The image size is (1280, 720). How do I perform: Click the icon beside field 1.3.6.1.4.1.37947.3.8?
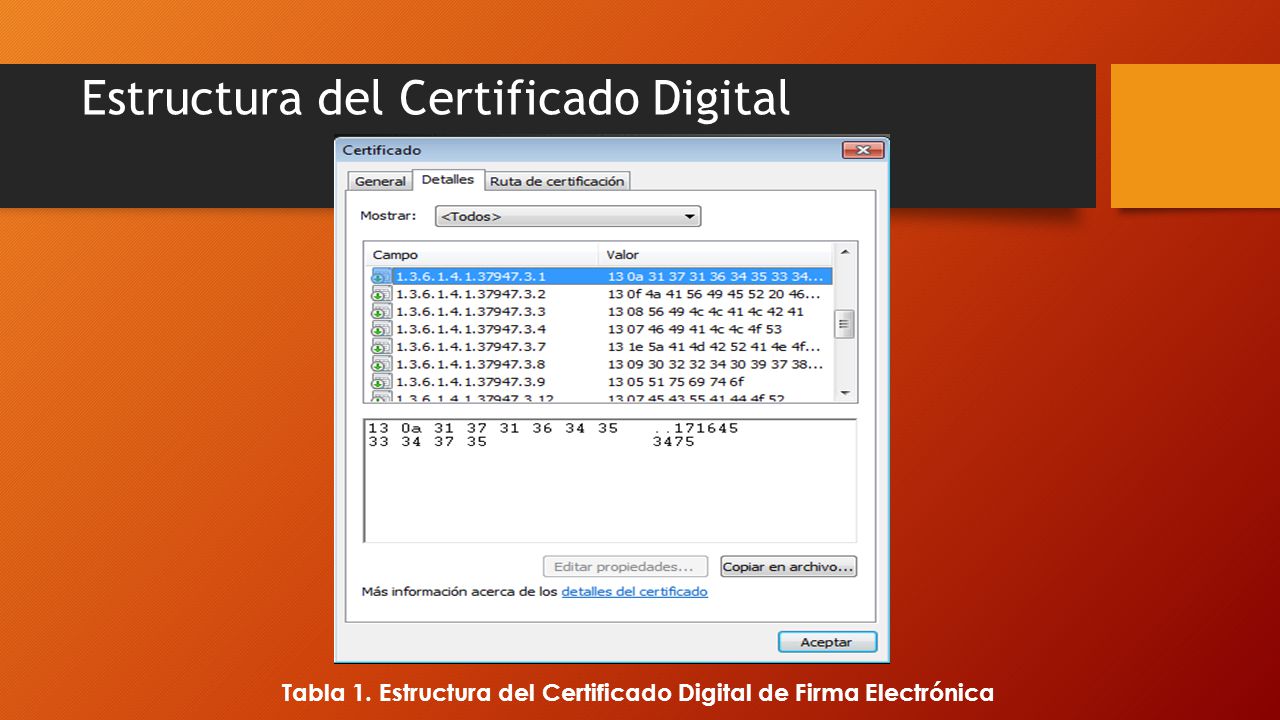(380, 364)
